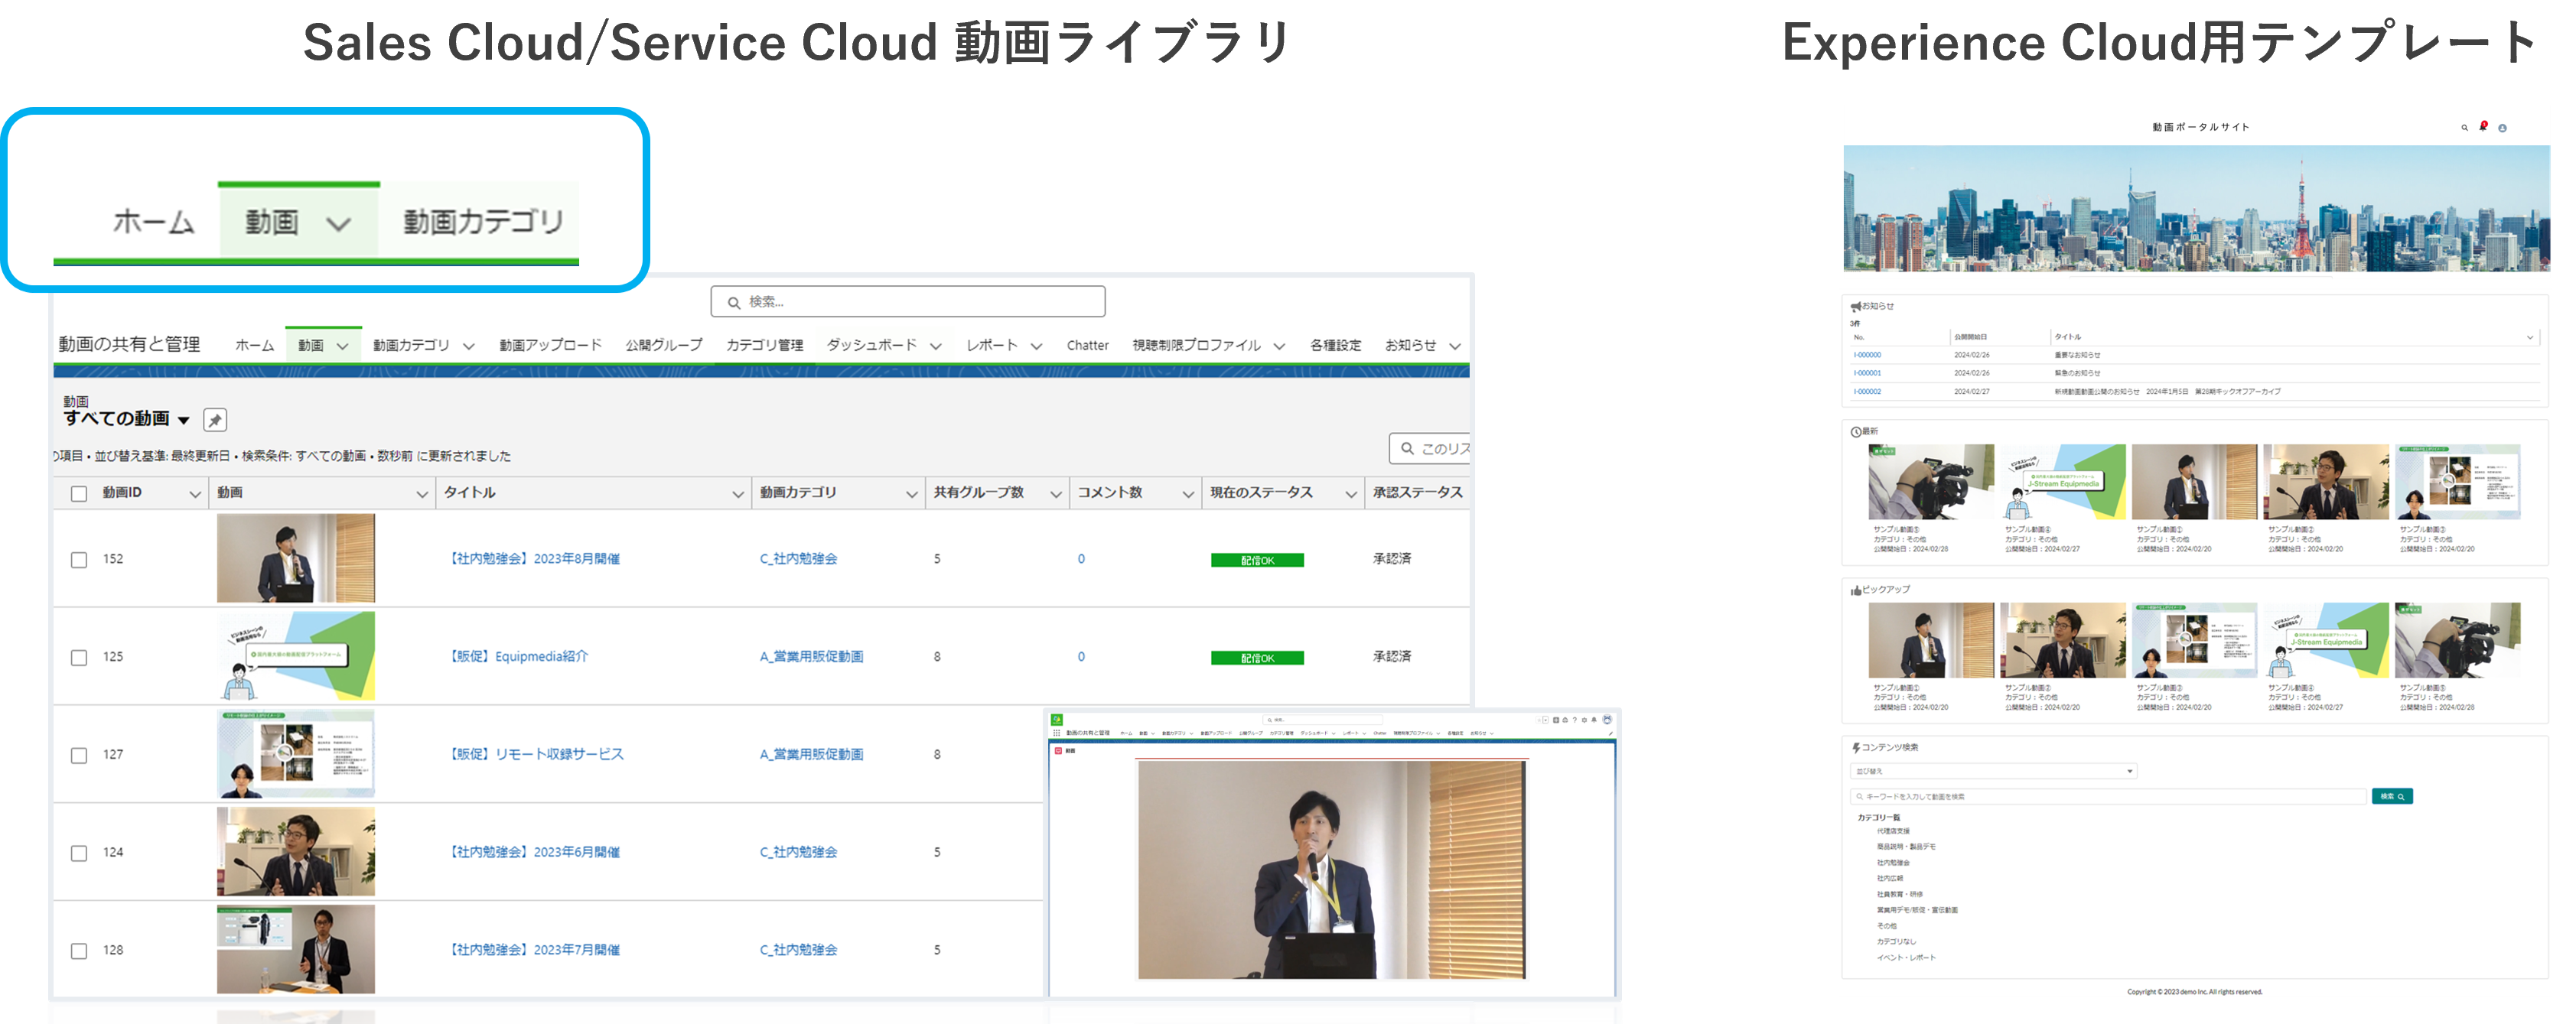2576x1024 pixels.
Task: Click the portal site search magnifier icon
Action: (x=2464, y=128)
